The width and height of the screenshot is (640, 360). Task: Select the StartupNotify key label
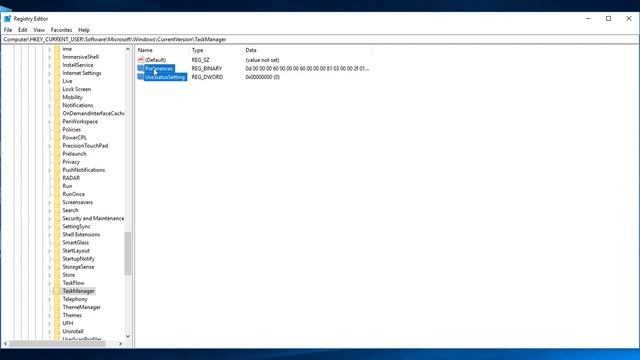coord(78,259)
